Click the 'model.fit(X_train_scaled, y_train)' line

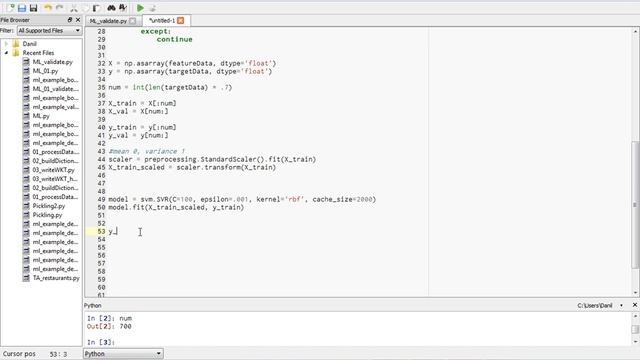tap(176, 207)
